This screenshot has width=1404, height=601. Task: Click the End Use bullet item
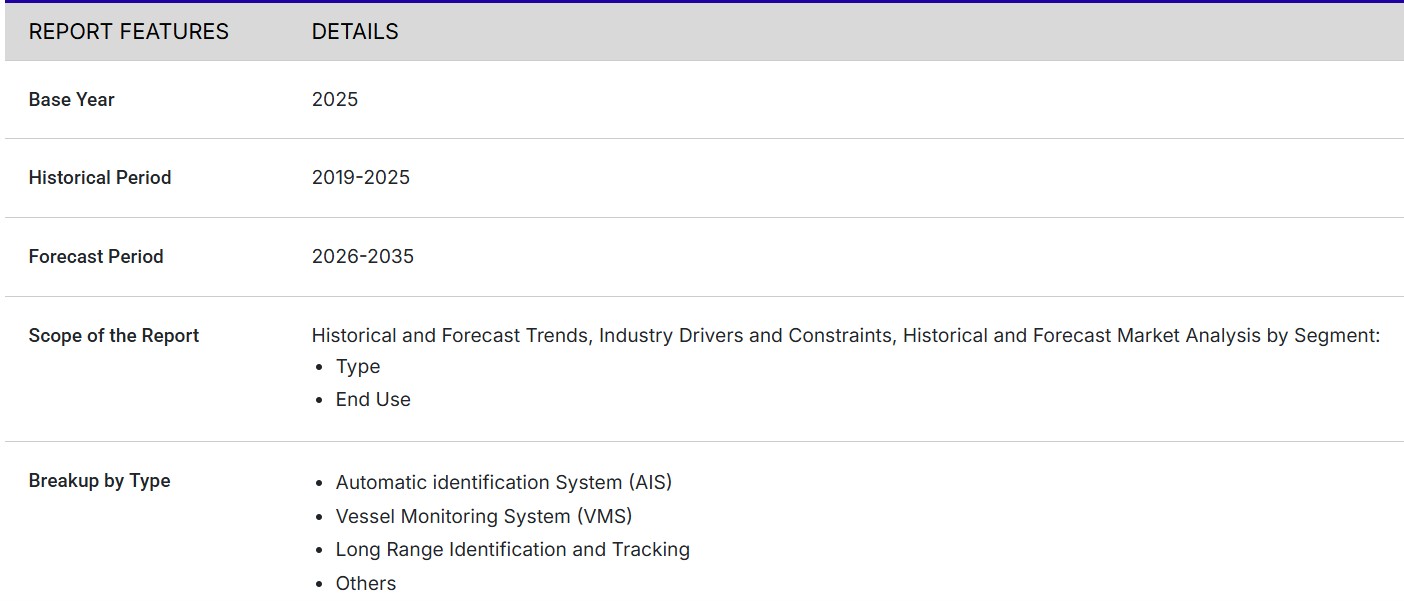coord(373,400)
